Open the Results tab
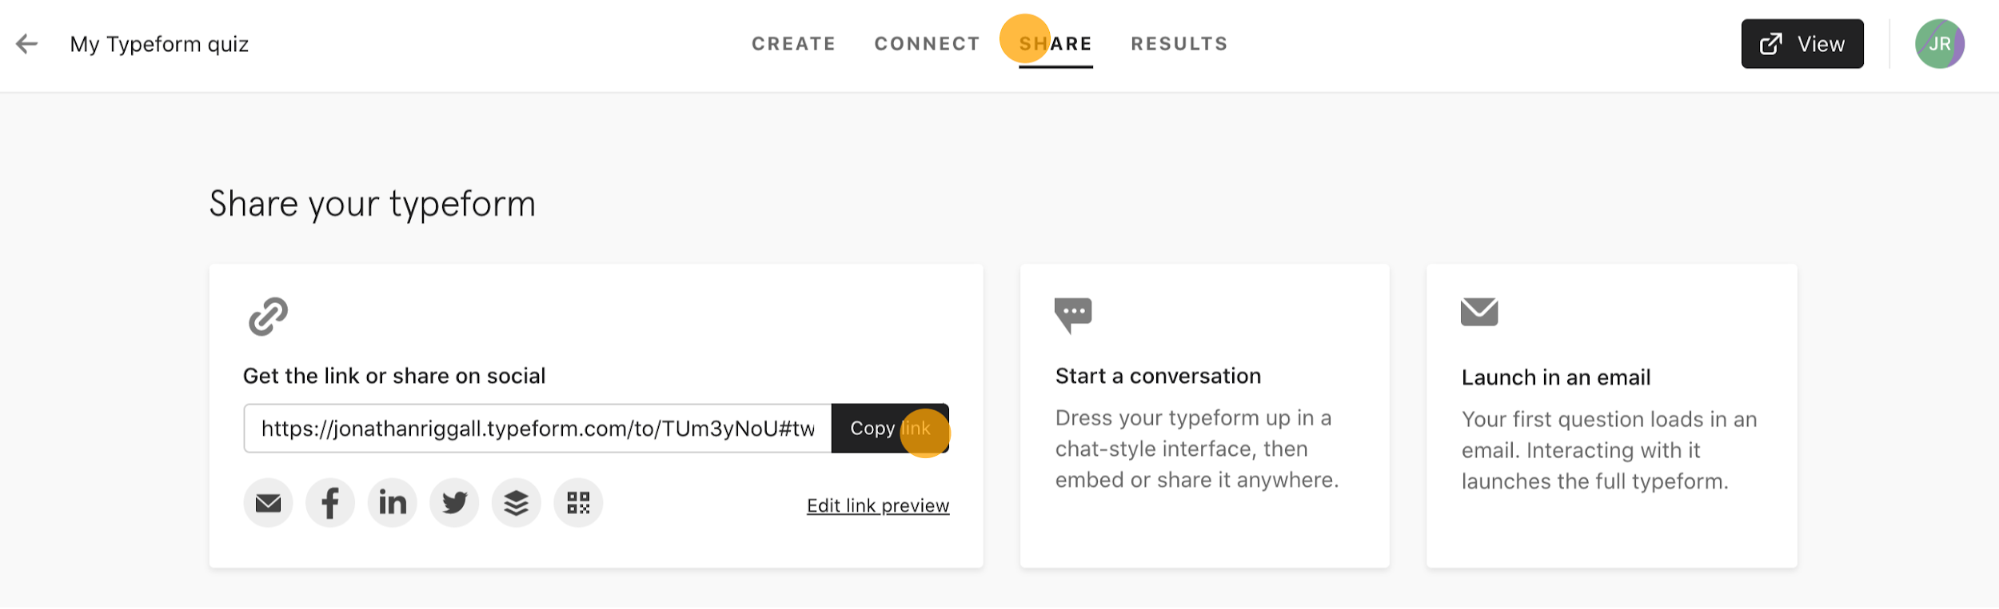Image resolution: width=1999 pixels, height=609 pixels. point(1179,44)
